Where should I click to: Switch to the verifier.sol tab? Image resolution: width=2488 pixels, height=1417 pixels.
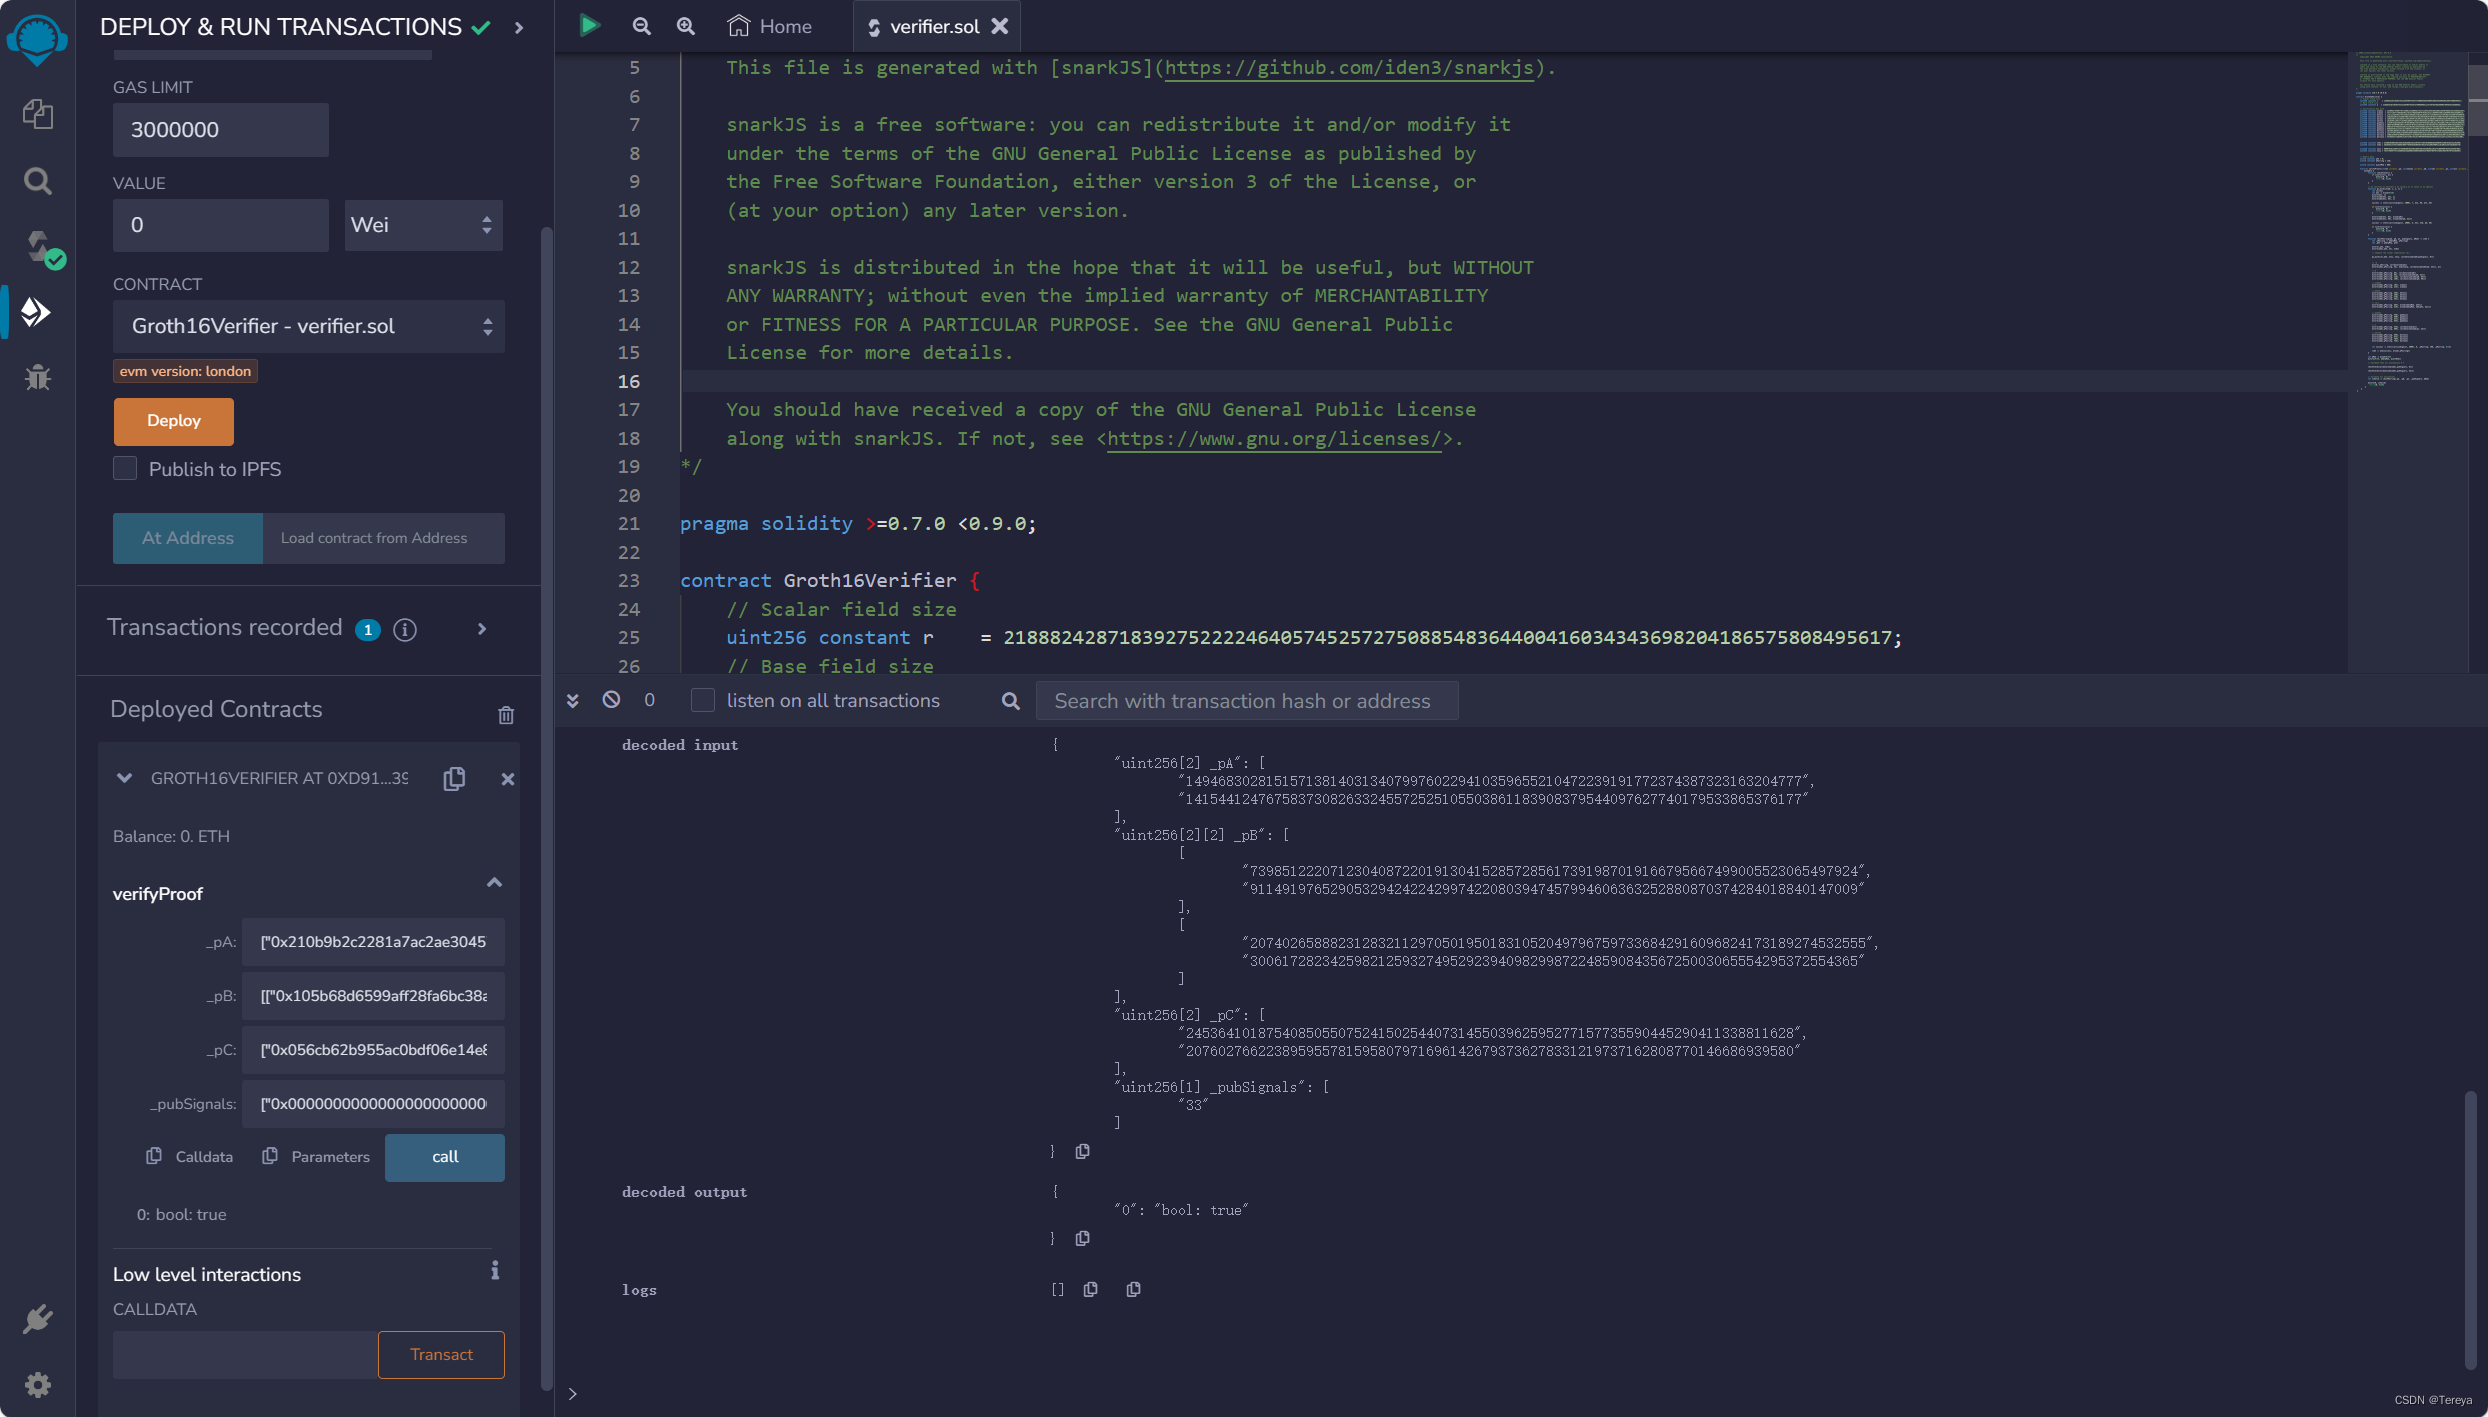[x=935, y=26]
